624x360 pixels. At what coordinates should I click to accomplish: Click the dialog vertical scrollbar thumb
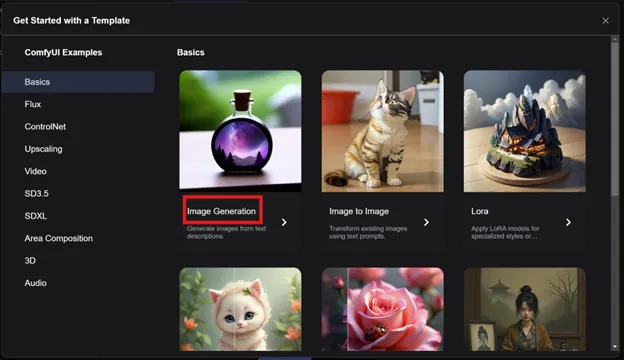[615, 119]
